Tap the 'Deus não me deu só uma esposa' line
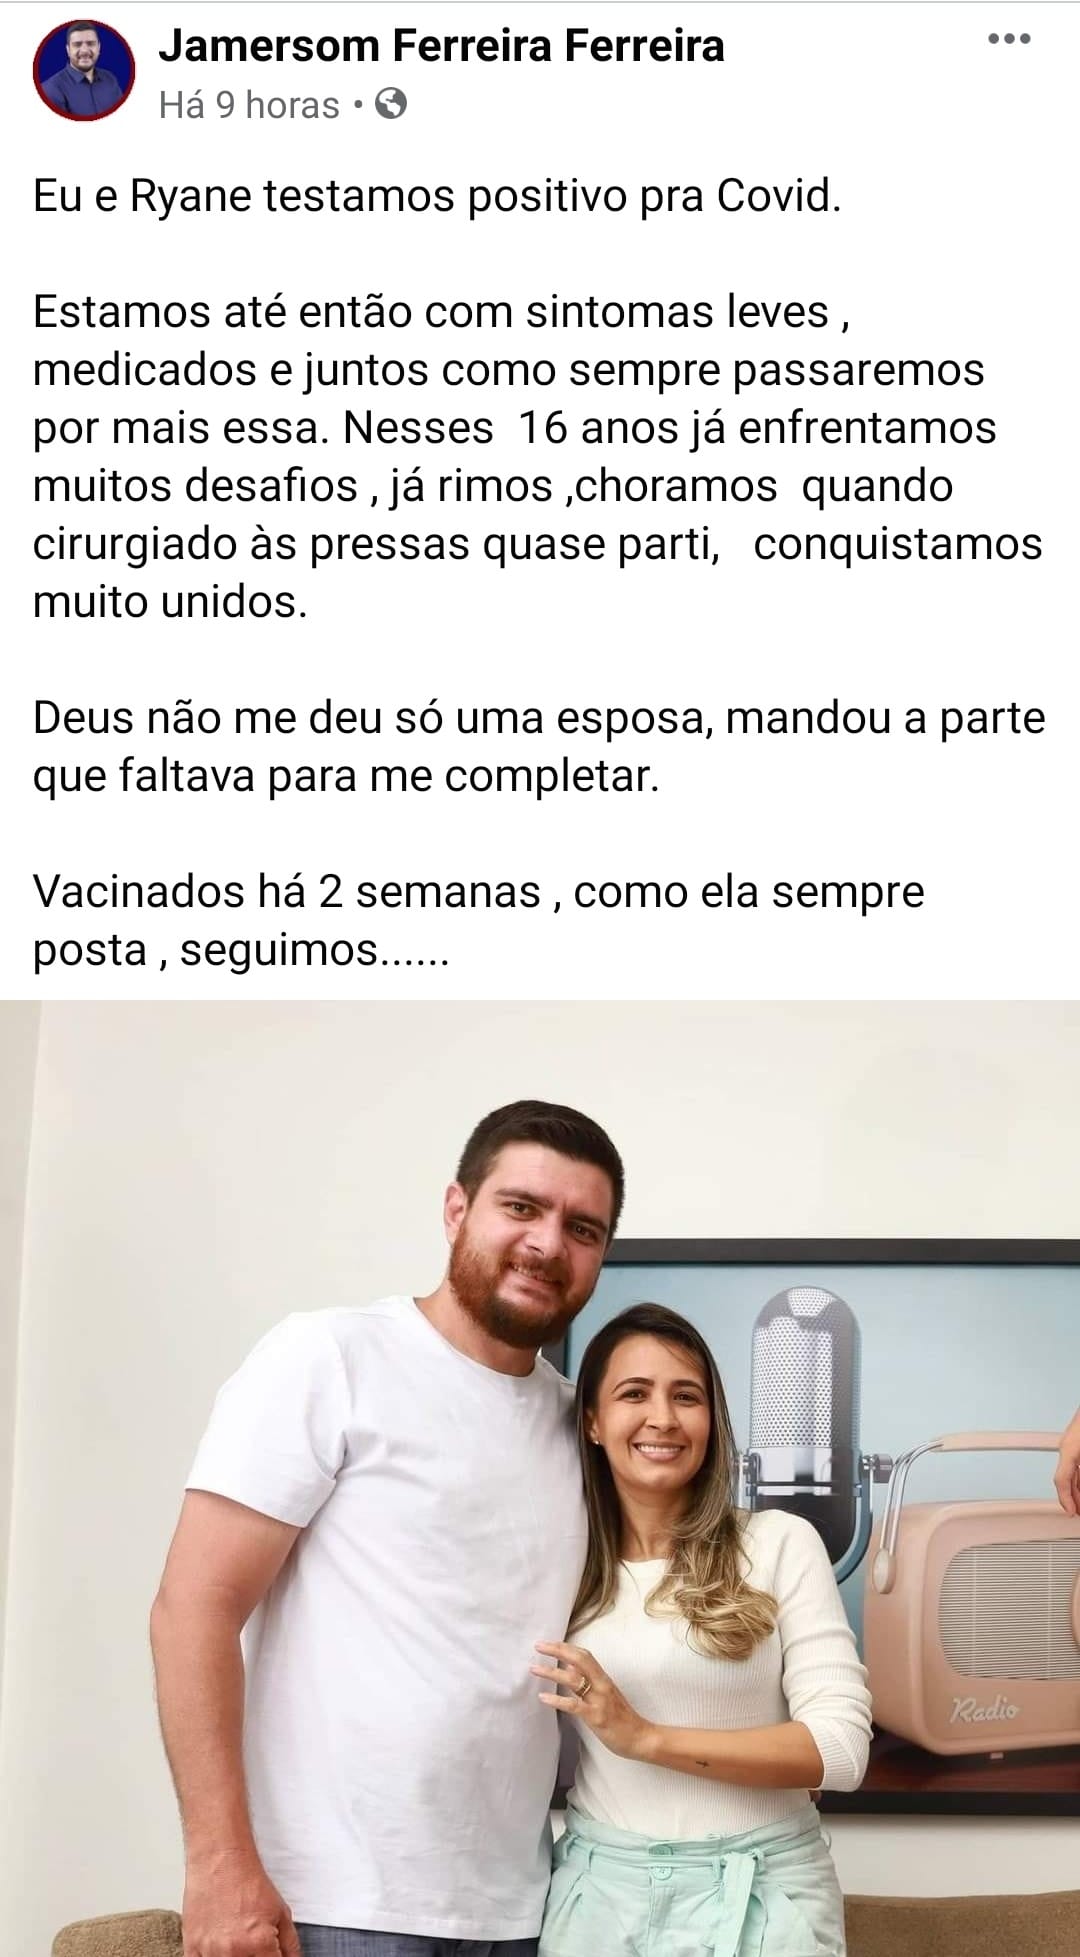This screenshot has height=1957, width=1080. click(x=539, y=718)
